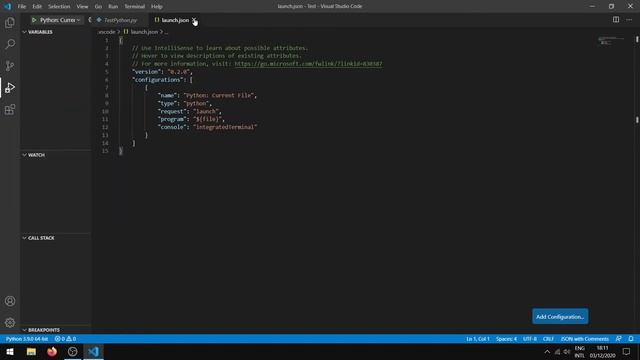Click the "program" key on line 11
Image resolution: width=640 pixels, height=360 pixels.
pos(173,119)
